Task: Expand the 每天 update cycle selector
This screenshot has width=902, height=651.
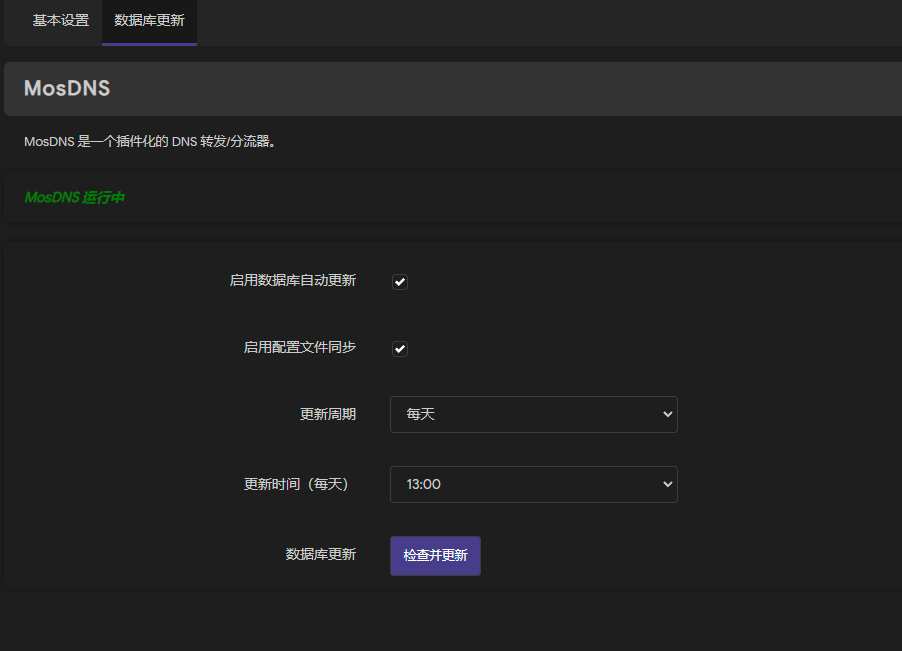Action: pos(533,414)
